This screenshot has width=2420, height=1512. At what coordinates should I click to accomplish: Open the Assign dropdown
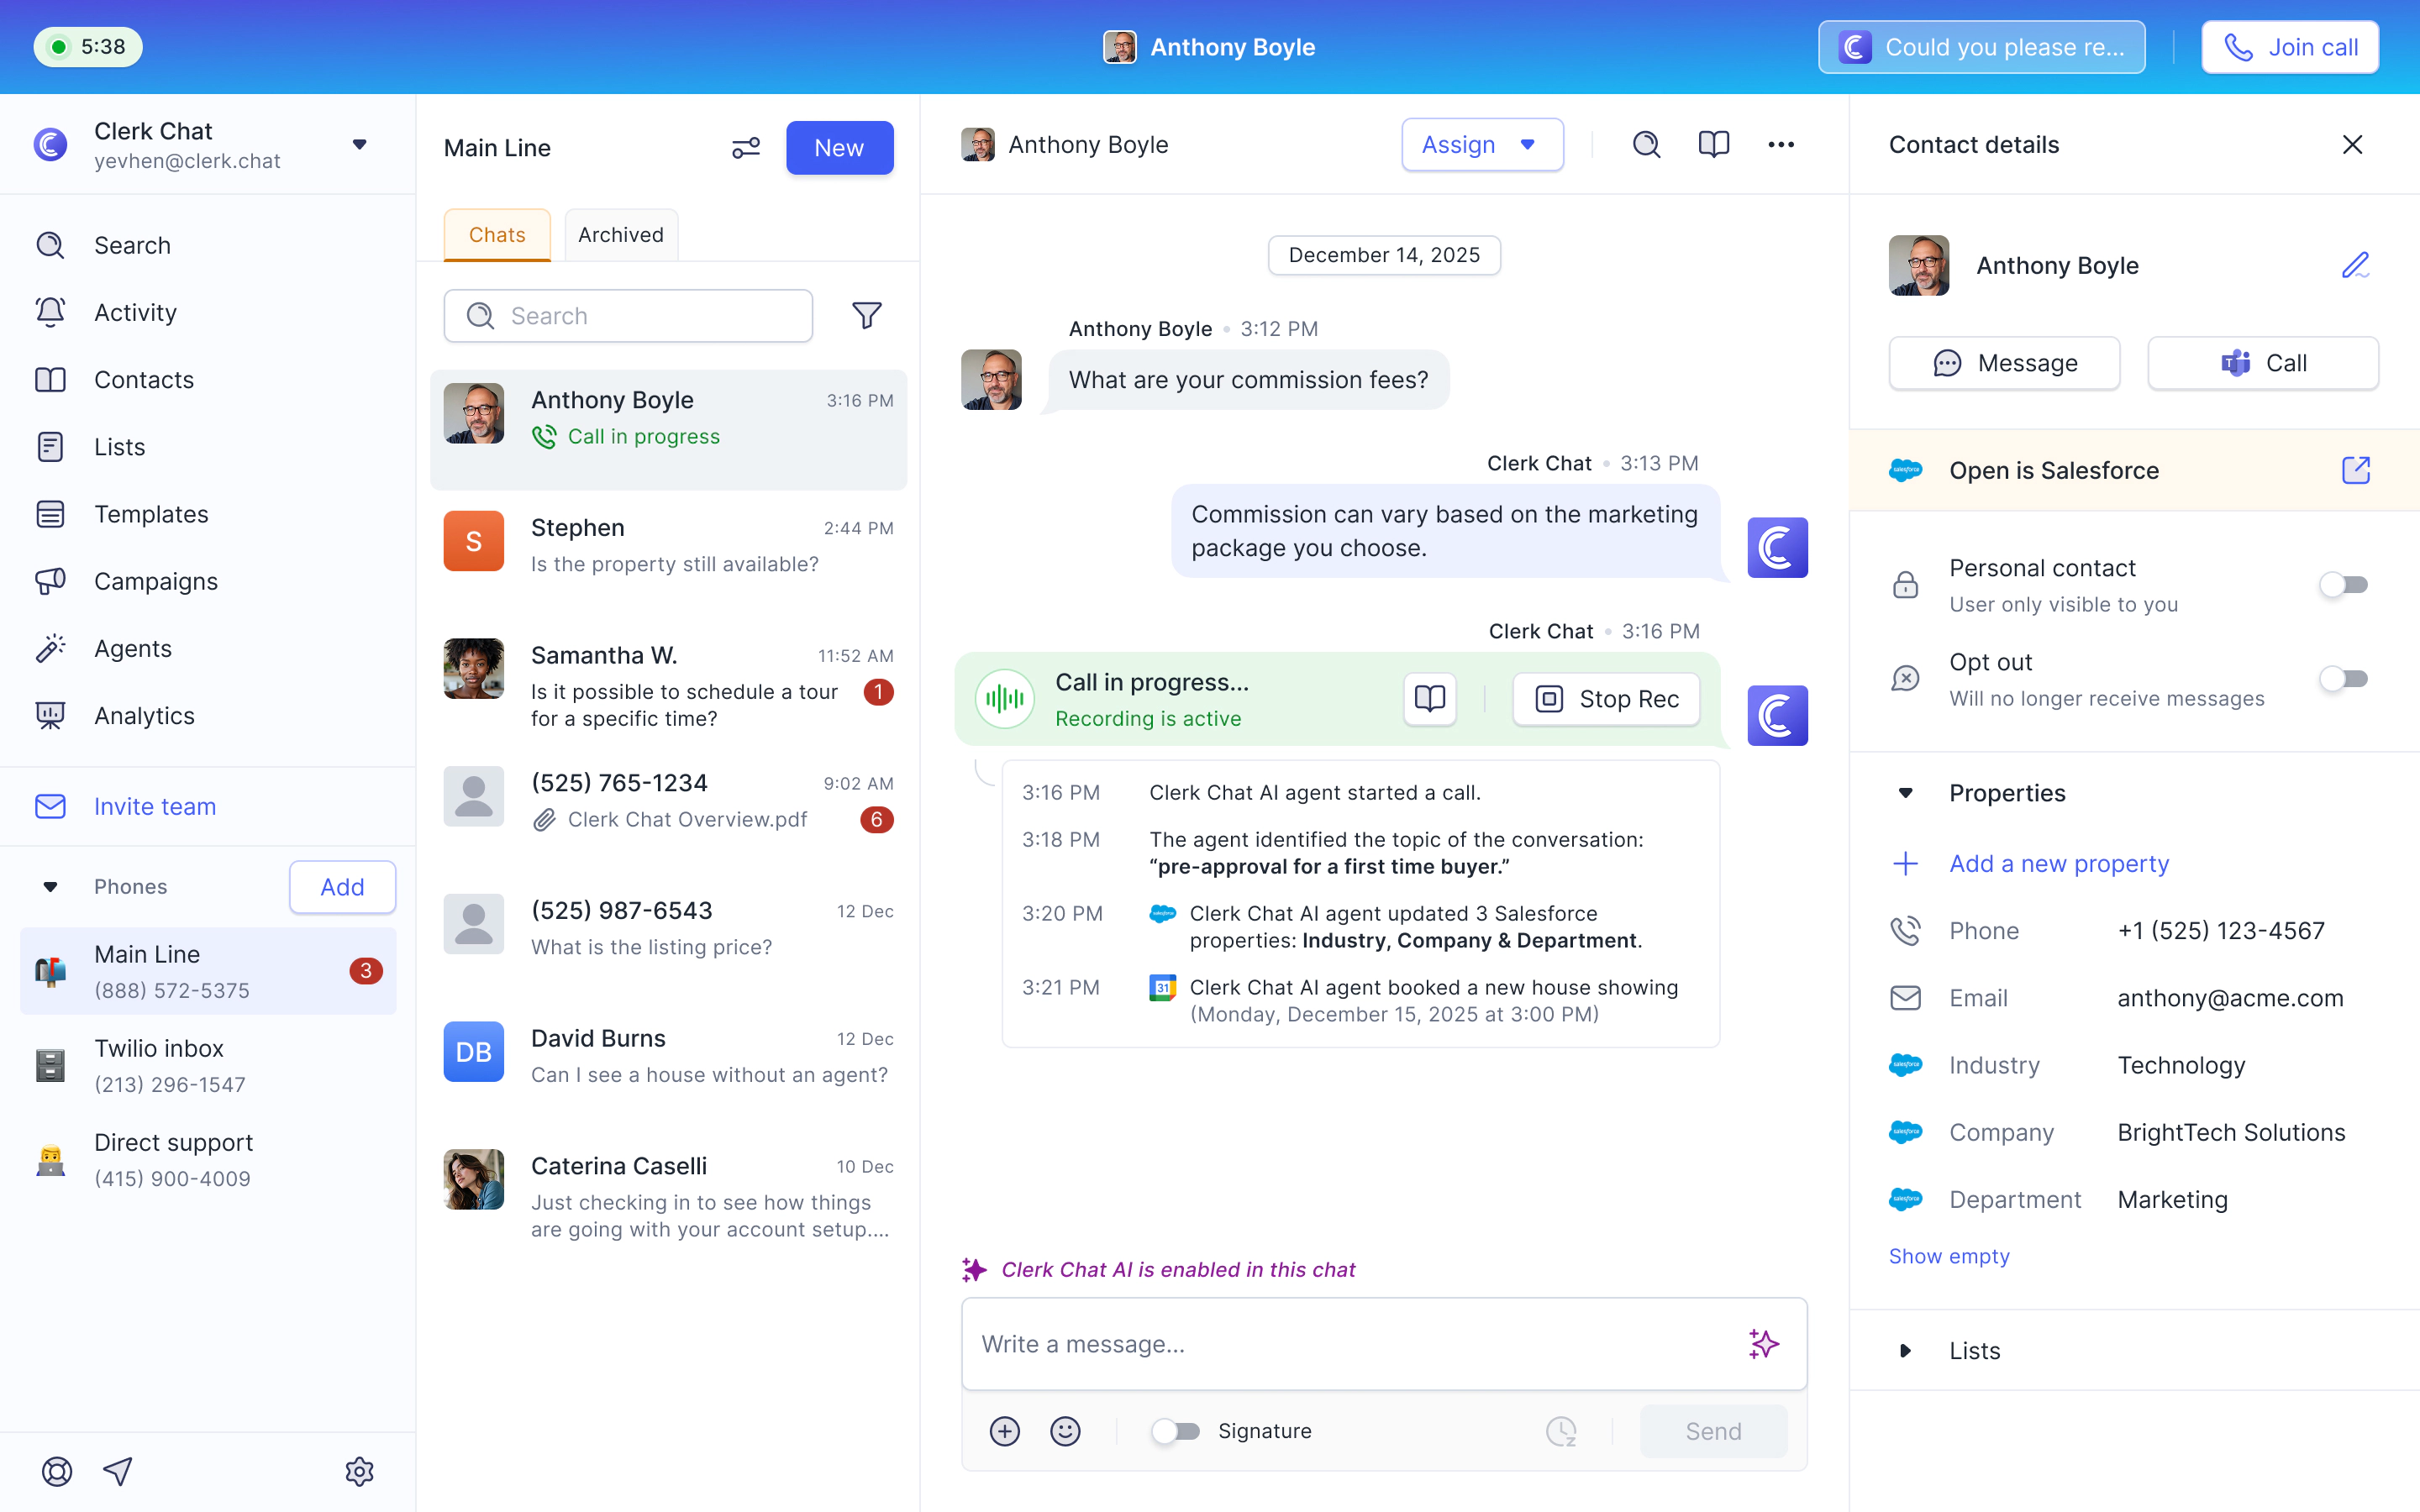click(x=1481, y=144)
